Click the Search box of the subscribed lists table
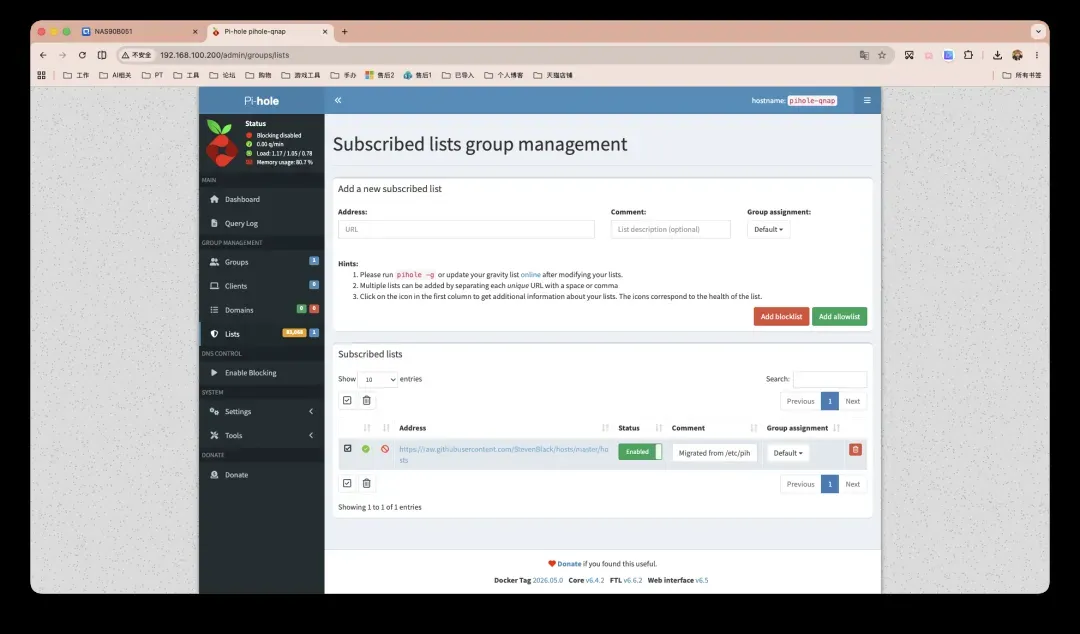The image size is (1080, 634). (830, 379)
